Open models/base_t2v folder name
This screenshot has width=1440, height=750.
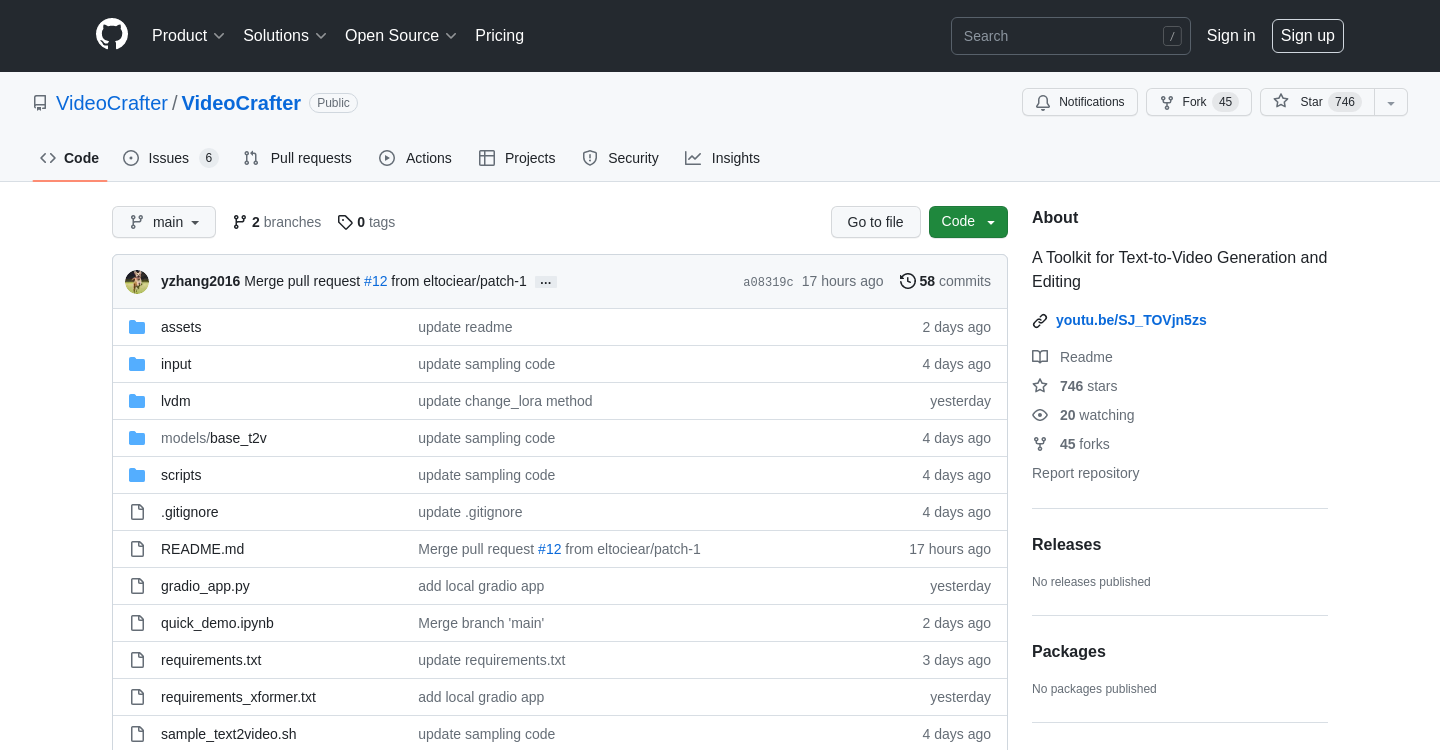[x=214, y=438]
